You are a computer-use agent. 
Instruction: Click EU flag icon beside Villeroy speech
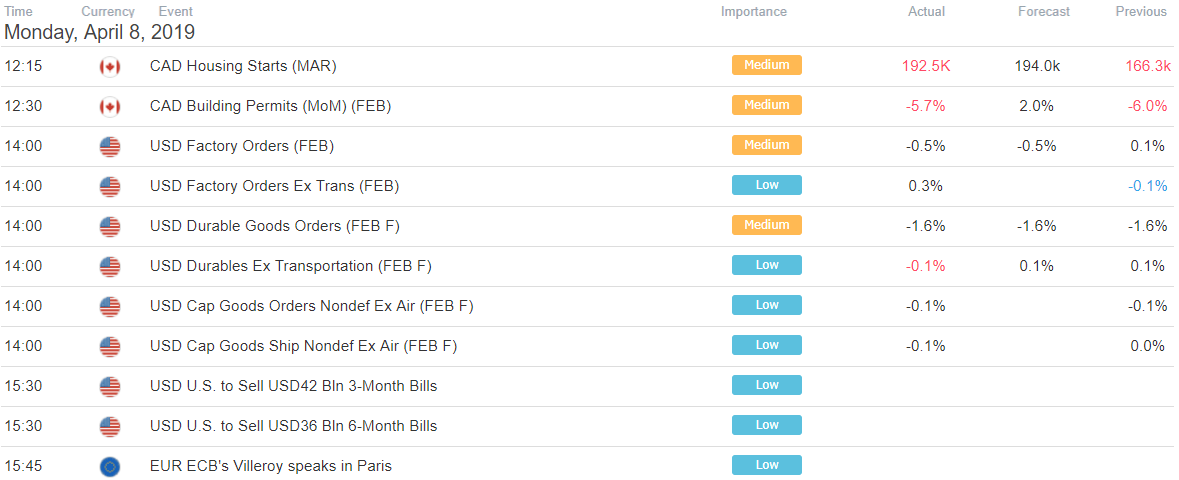click(x=110, y=466)
